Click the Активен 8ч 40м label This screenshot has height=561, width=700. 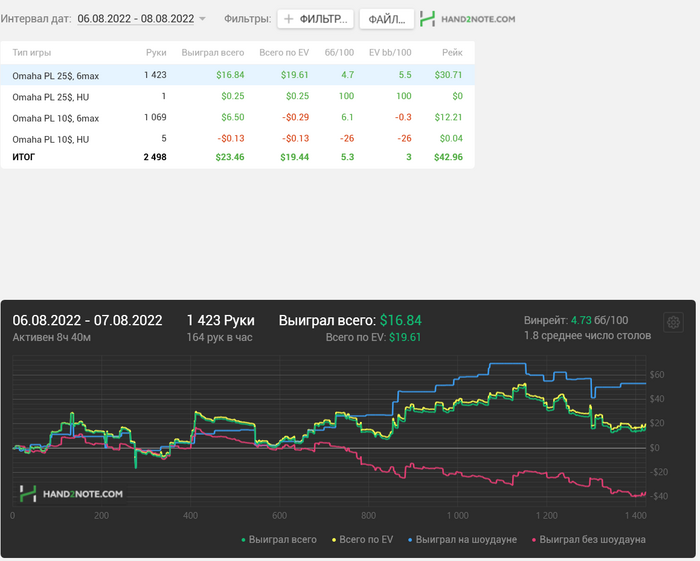(52, 337)
